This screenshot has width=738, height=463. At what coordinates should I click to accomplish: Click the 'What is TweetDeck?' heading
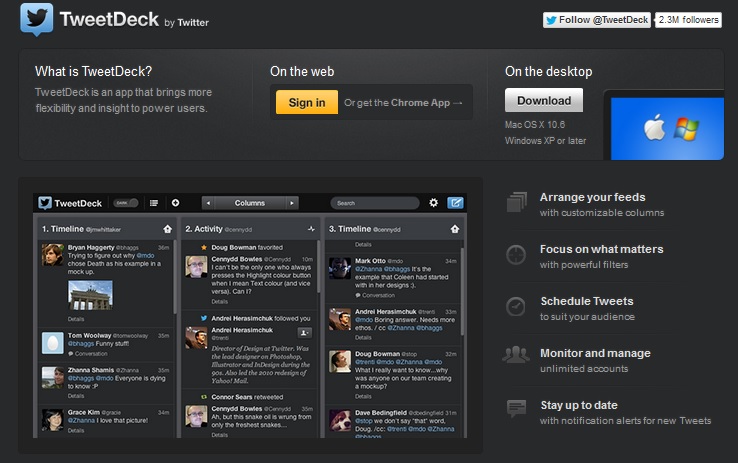tap(94, 71)
